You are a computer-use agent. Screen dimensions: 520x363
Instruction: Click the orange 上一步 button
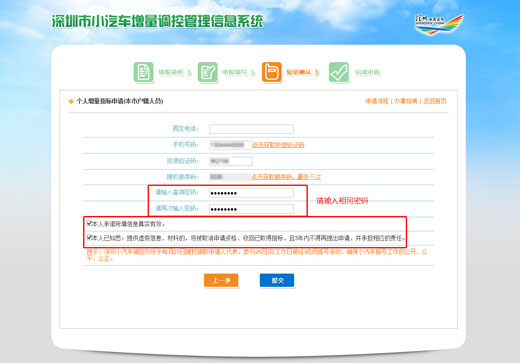(x=221, y=280)
